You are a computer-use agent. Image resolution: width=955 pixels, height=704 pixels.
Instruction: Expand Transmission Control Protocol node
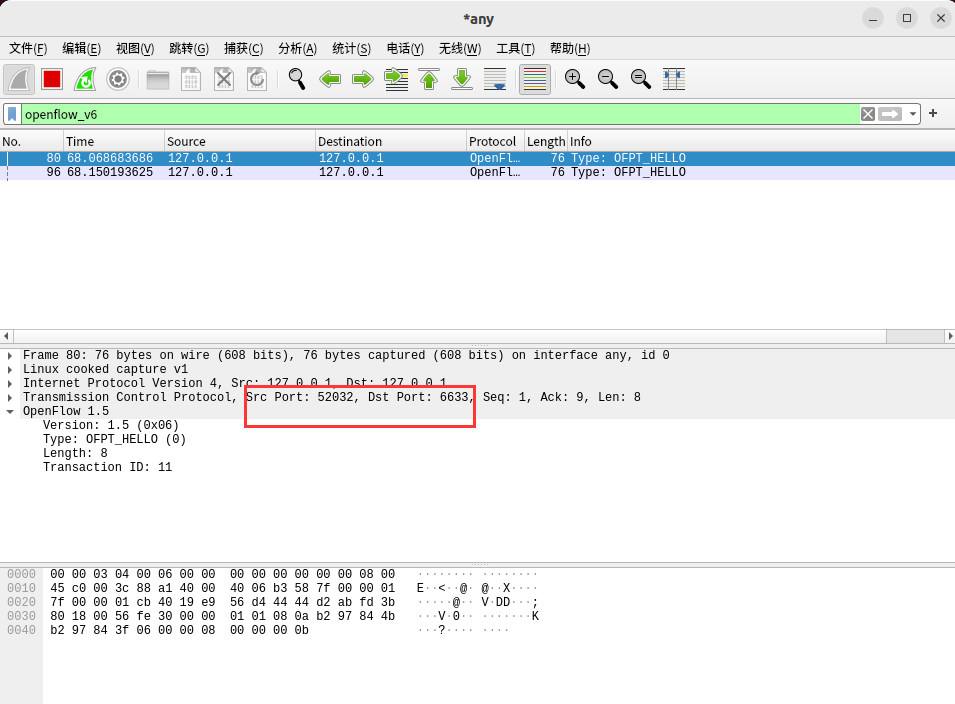(x=10, y=397)
